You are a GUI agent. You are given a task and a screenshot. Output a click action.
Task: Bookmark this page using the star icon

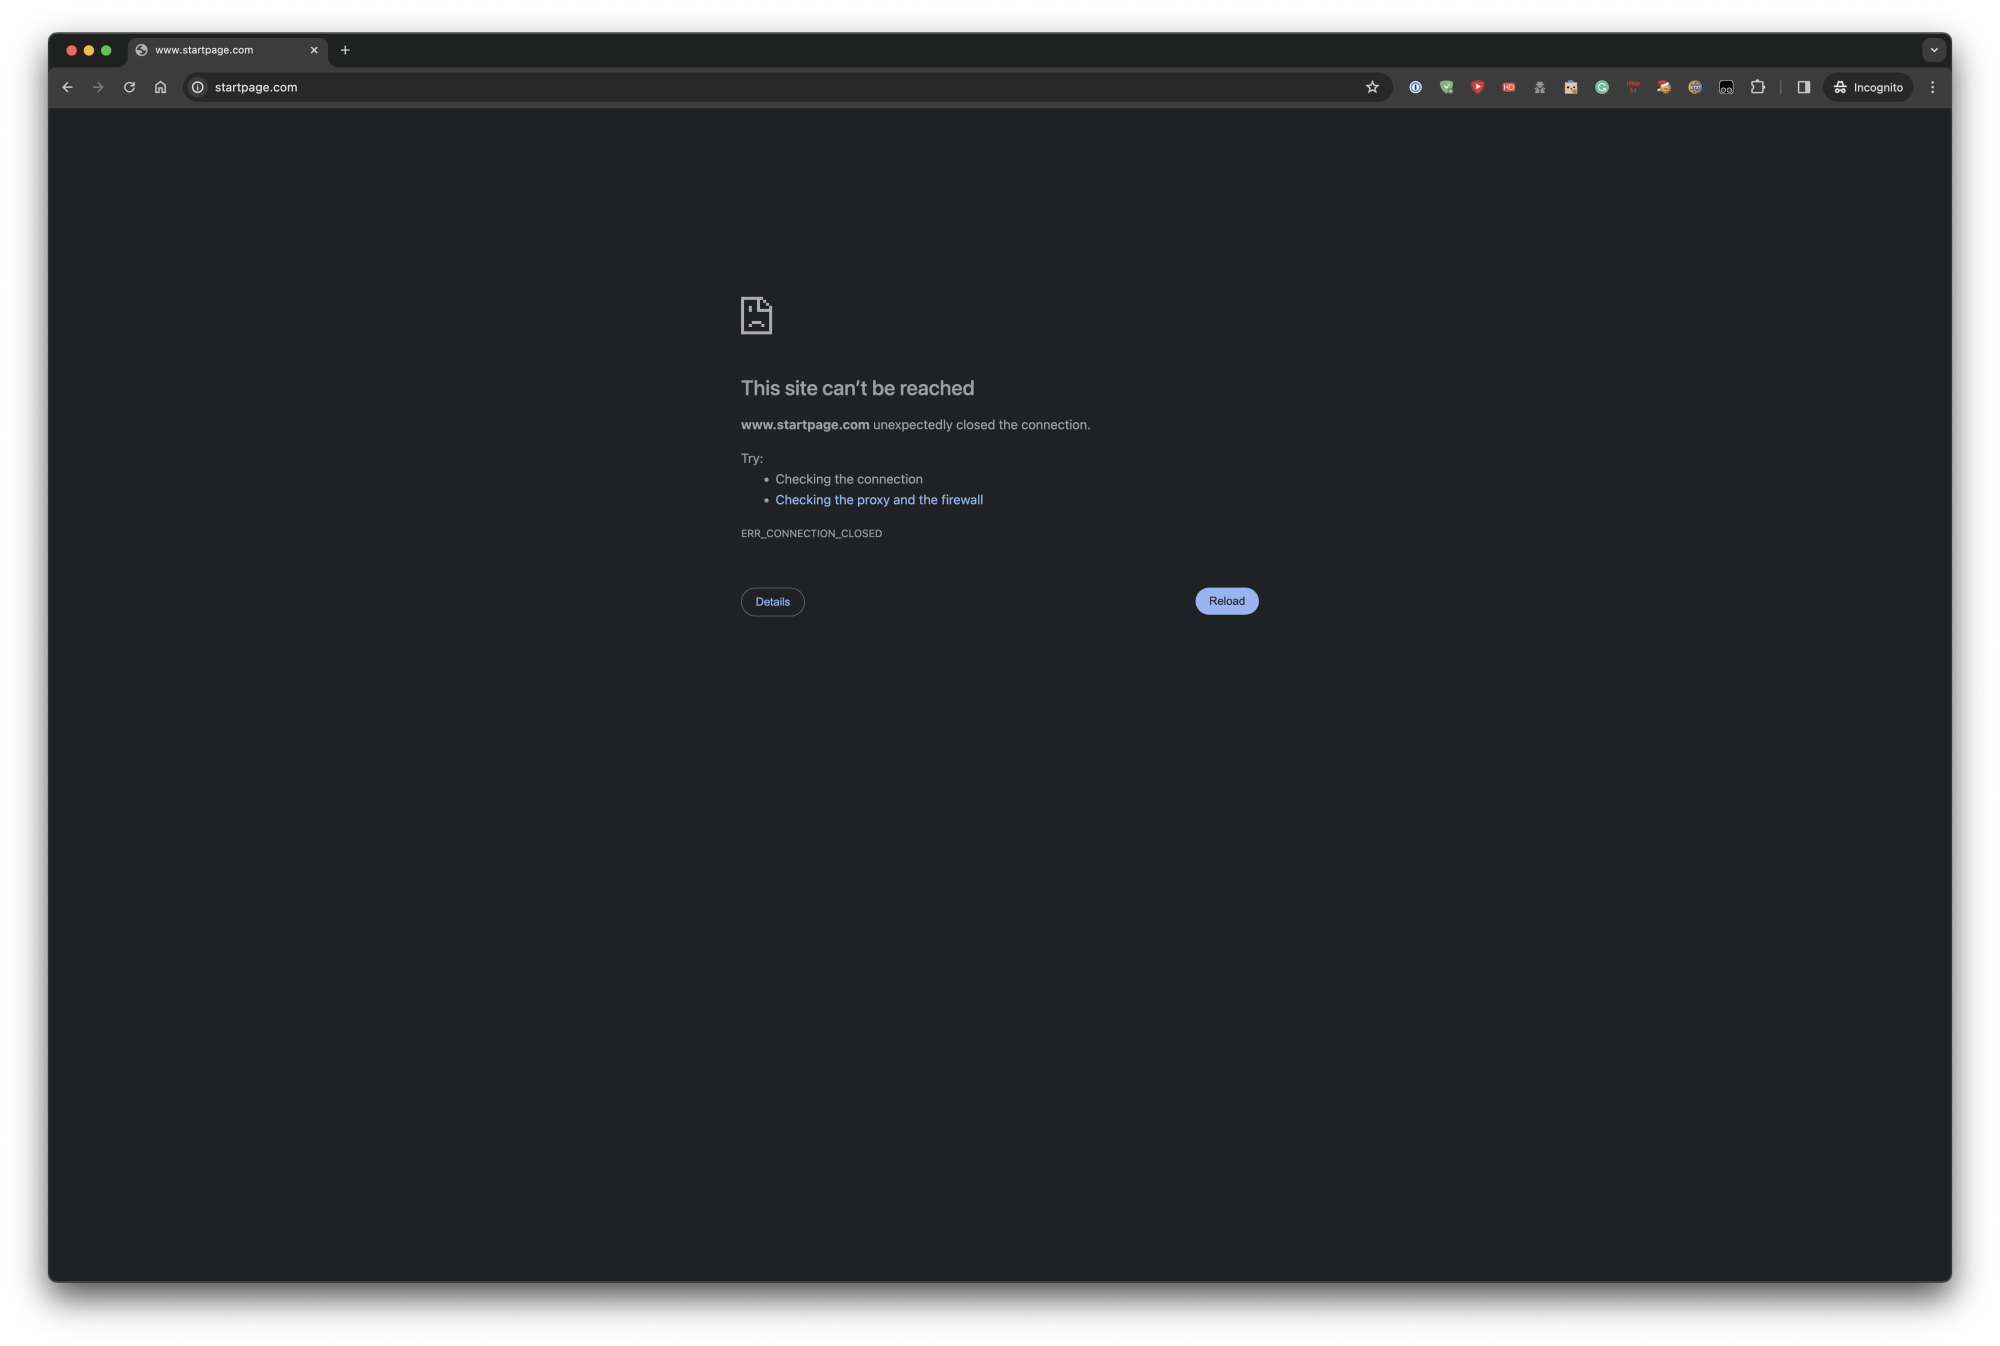(x=1371, y=87)
